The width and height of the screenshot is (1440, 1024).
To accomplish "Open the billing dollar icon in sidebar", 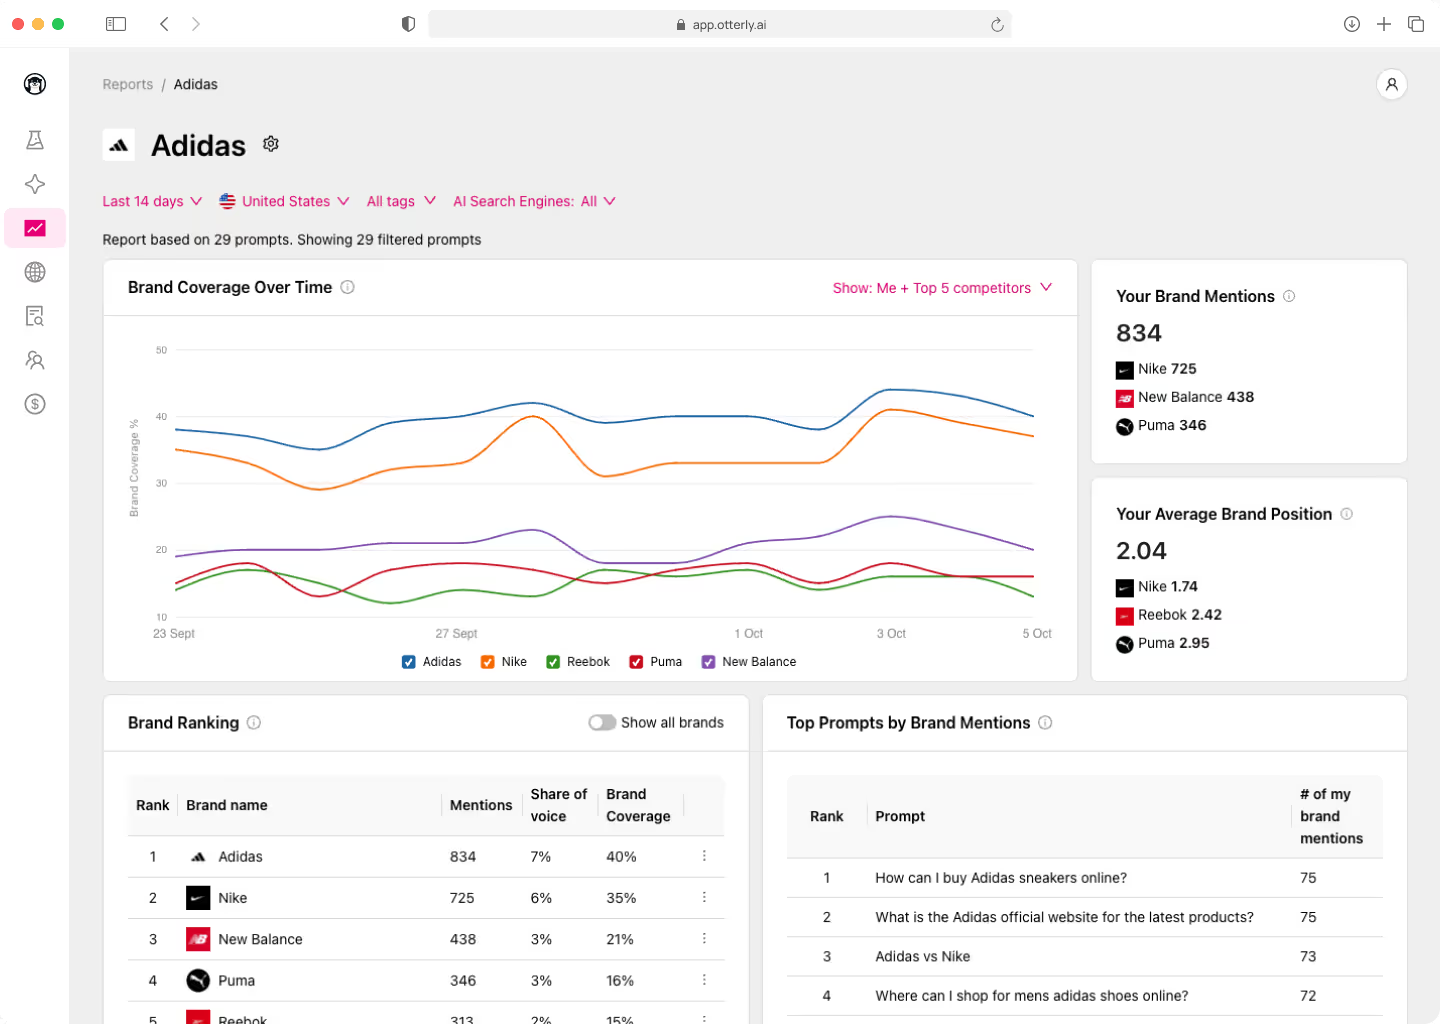I will tap(34, 404).
